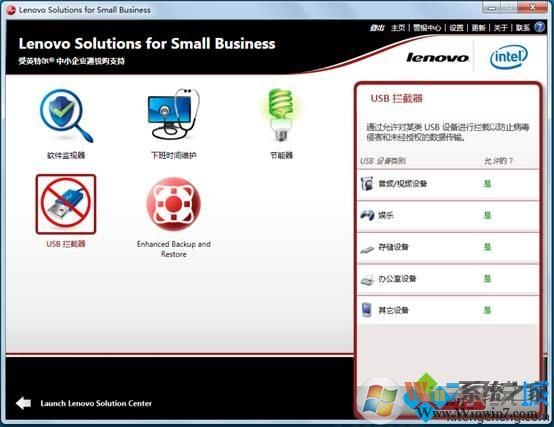Viewport: 554px width, 427px height.
Task: Click the Enhanced Backup and Restore label
Action: 173,249
